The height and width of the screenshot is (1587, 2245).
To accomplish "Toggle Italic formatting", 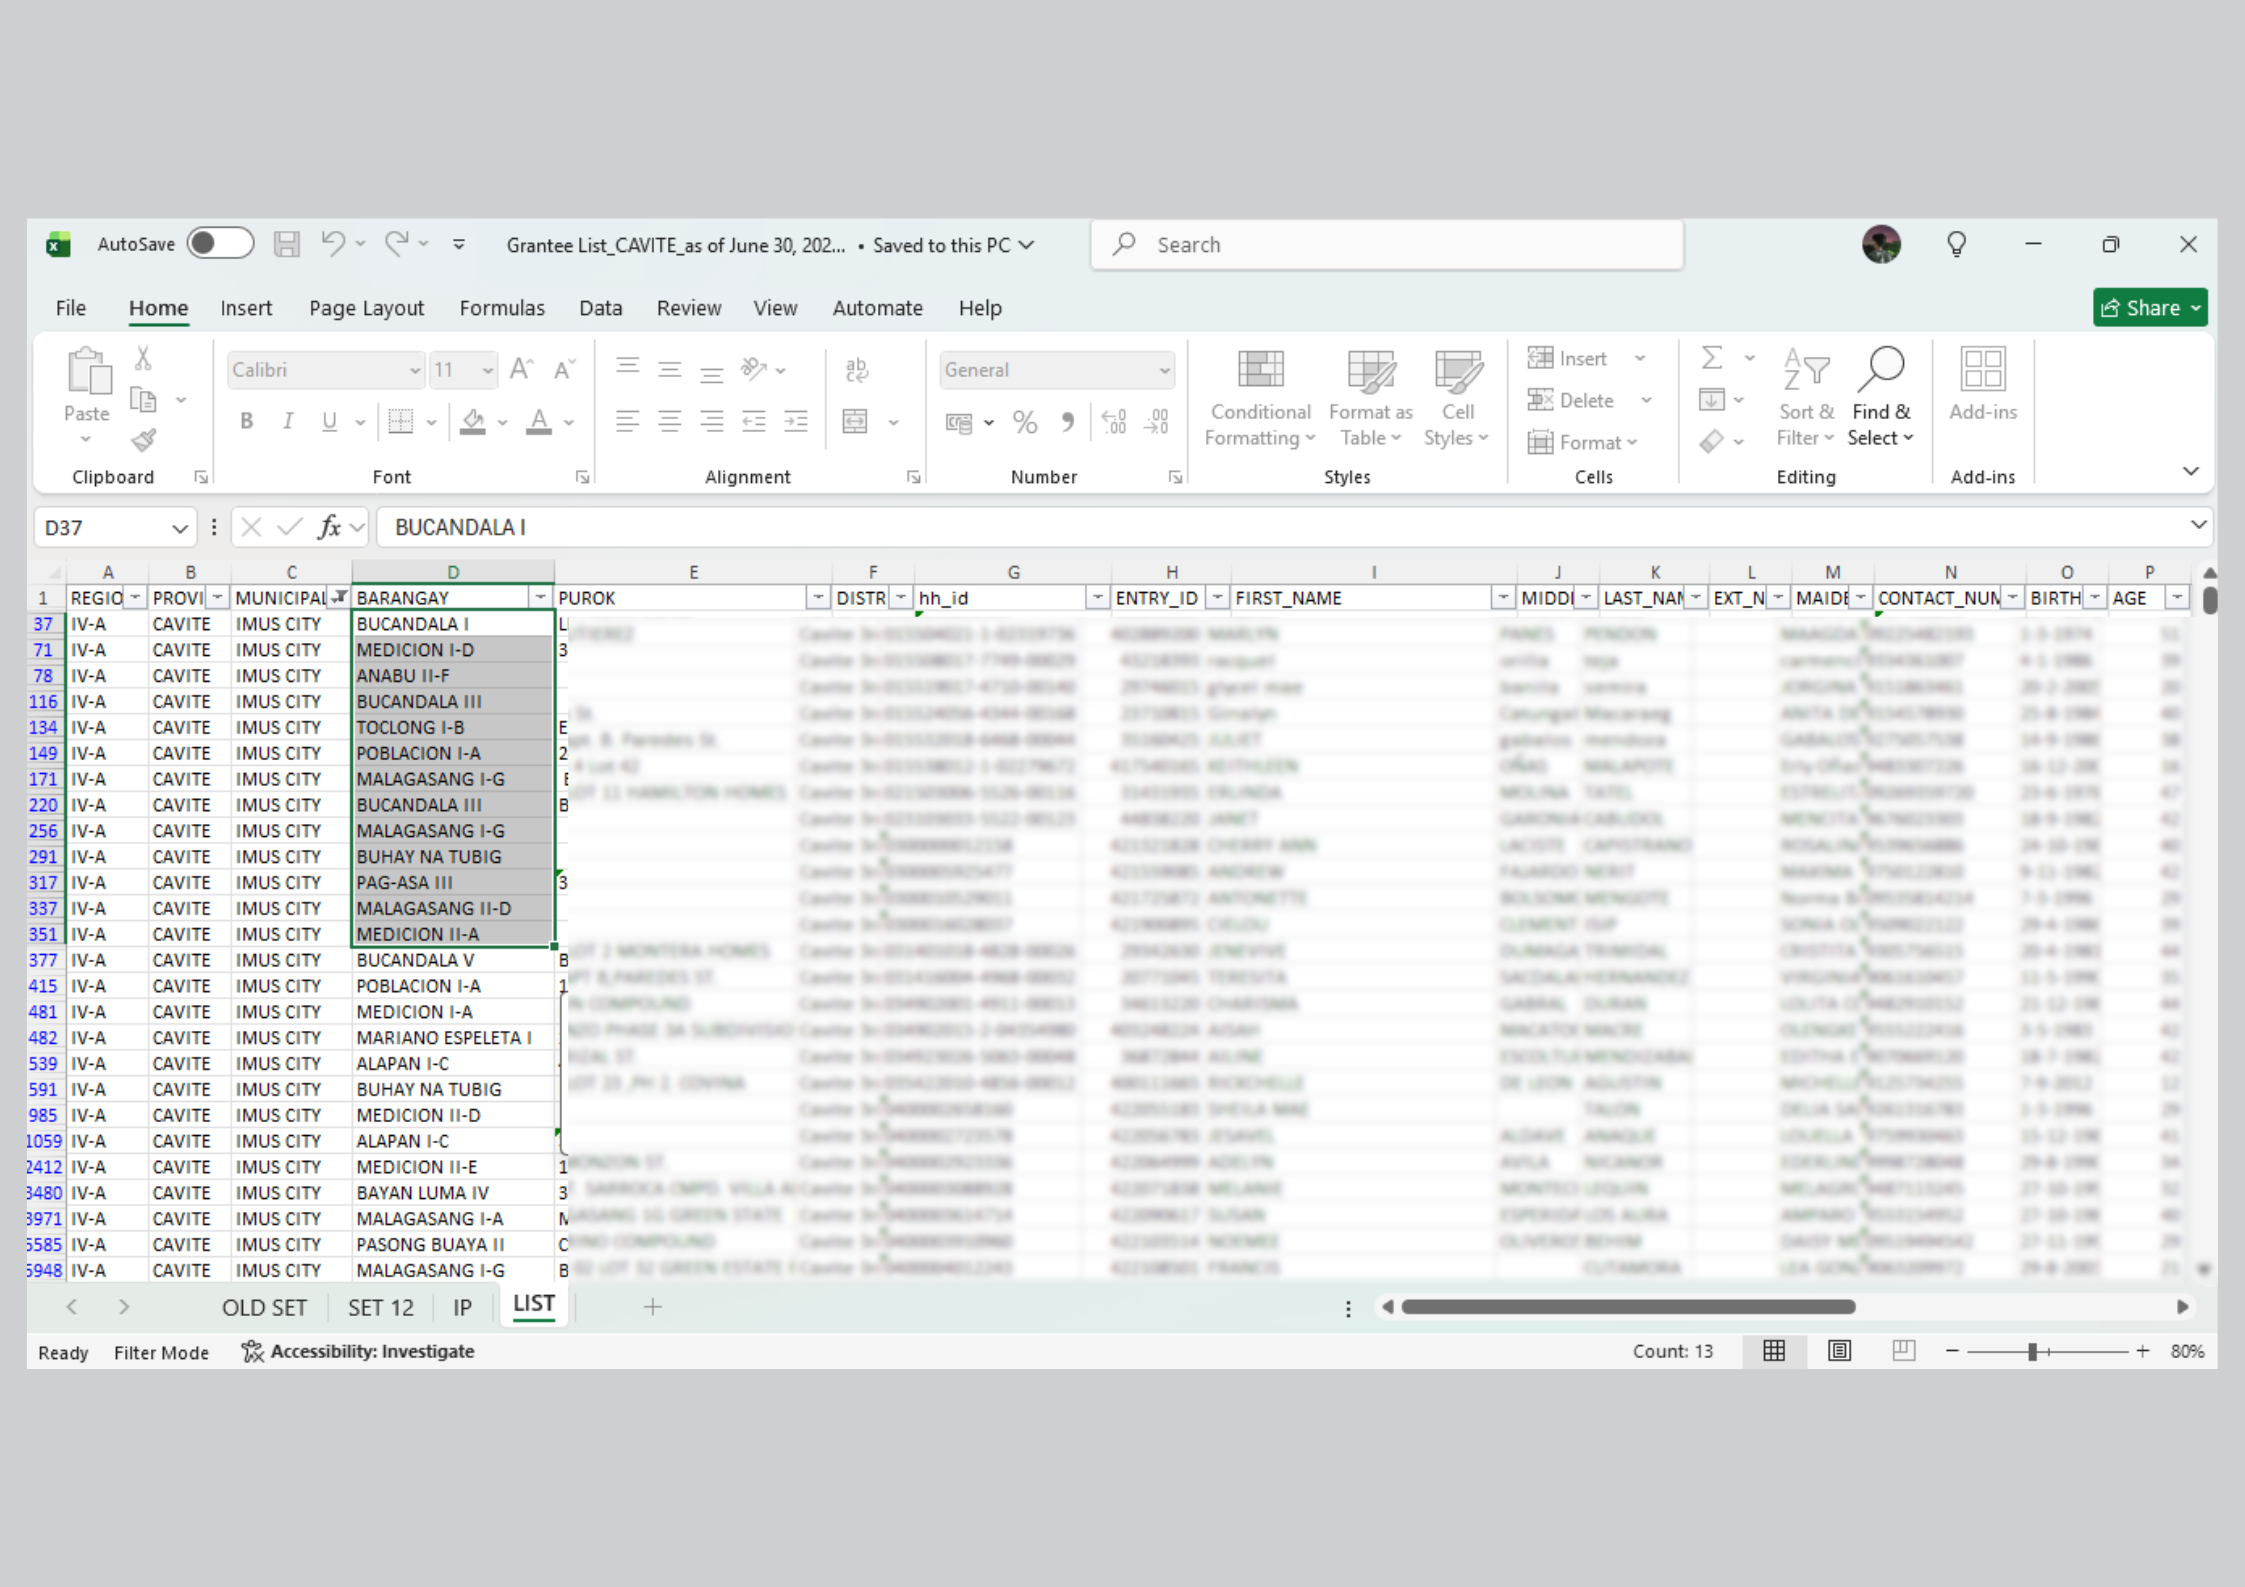I will click(288, 422).
